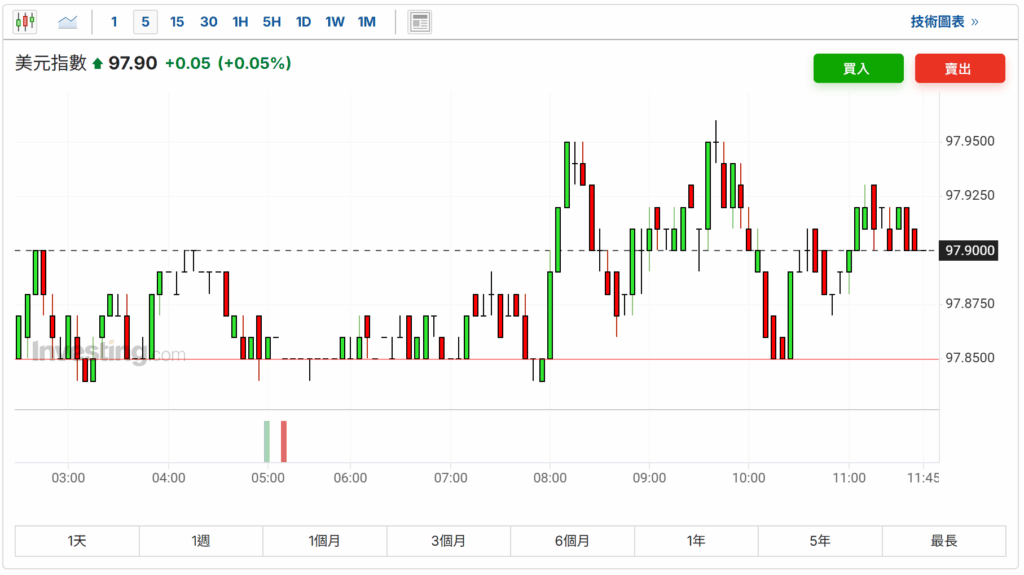This screenshot has width=1024, height=575.
Task: Open the 技術圖表 link
Action: point(944,22)
